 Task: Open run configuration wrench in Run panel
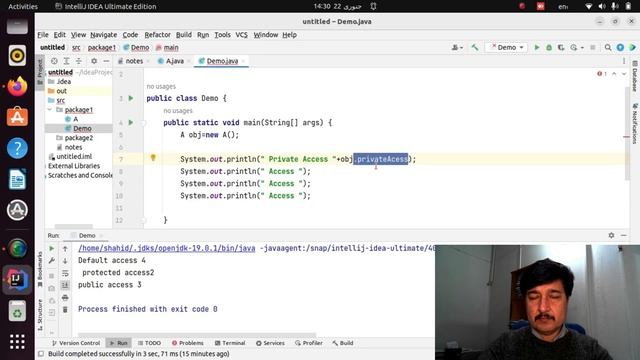coord(52,260)
